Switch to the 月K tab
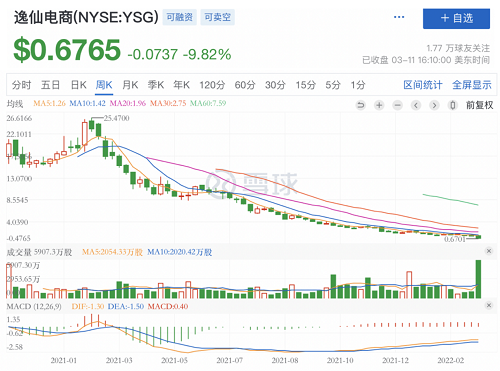The width and height of the screenshot is (500, 371). 130,85
